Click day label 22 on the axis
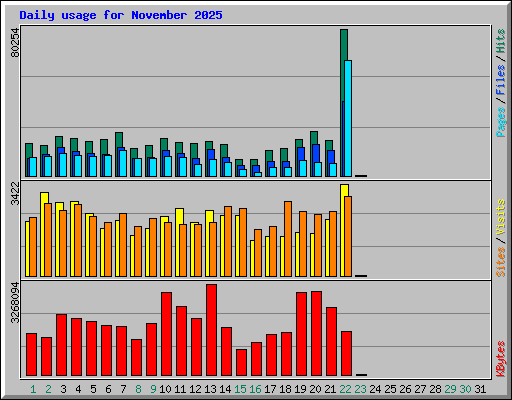This screenshot has height=400, width=512. (x=345, y=389)
